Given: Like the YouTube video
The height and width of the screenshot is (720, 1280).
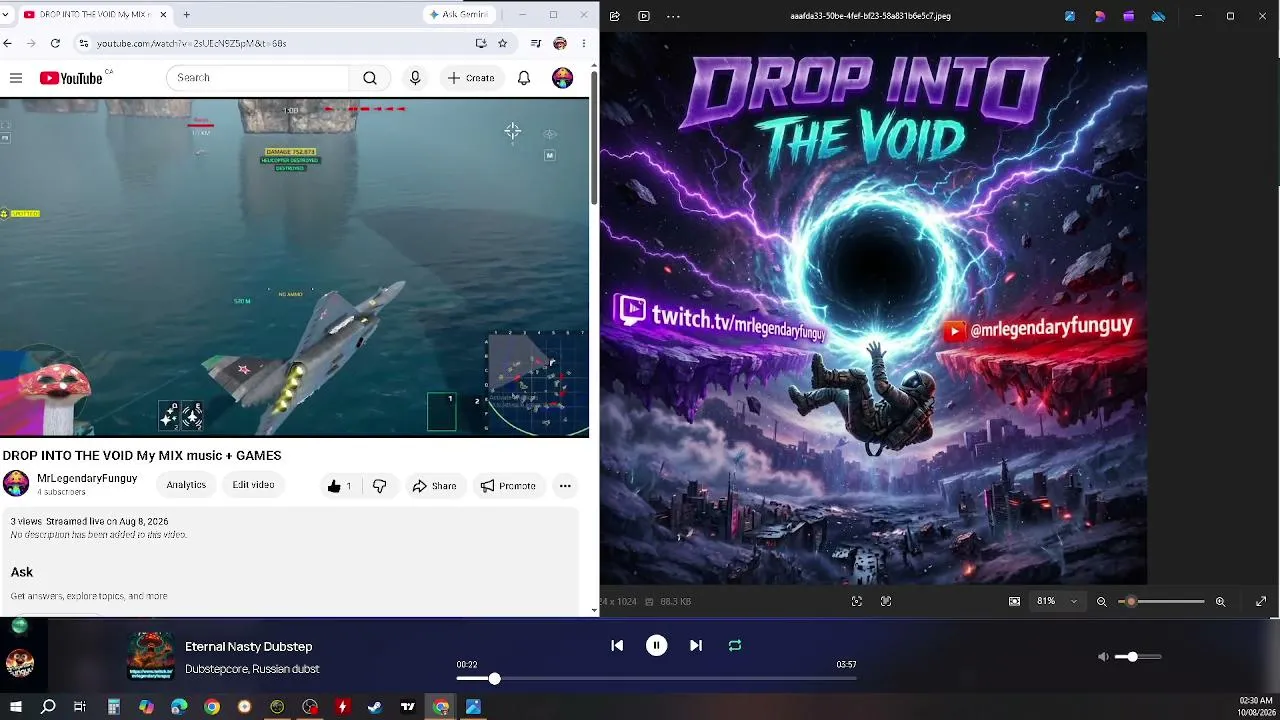Looking at the screenshot, I should (339, 486).
